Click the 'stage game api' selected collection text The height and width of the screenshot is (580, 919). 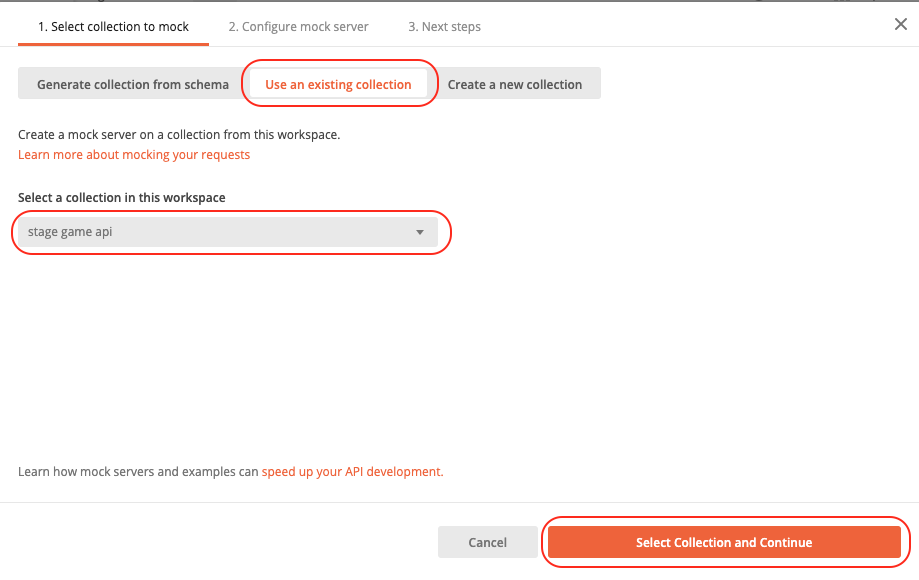click(x=70, y=232)
